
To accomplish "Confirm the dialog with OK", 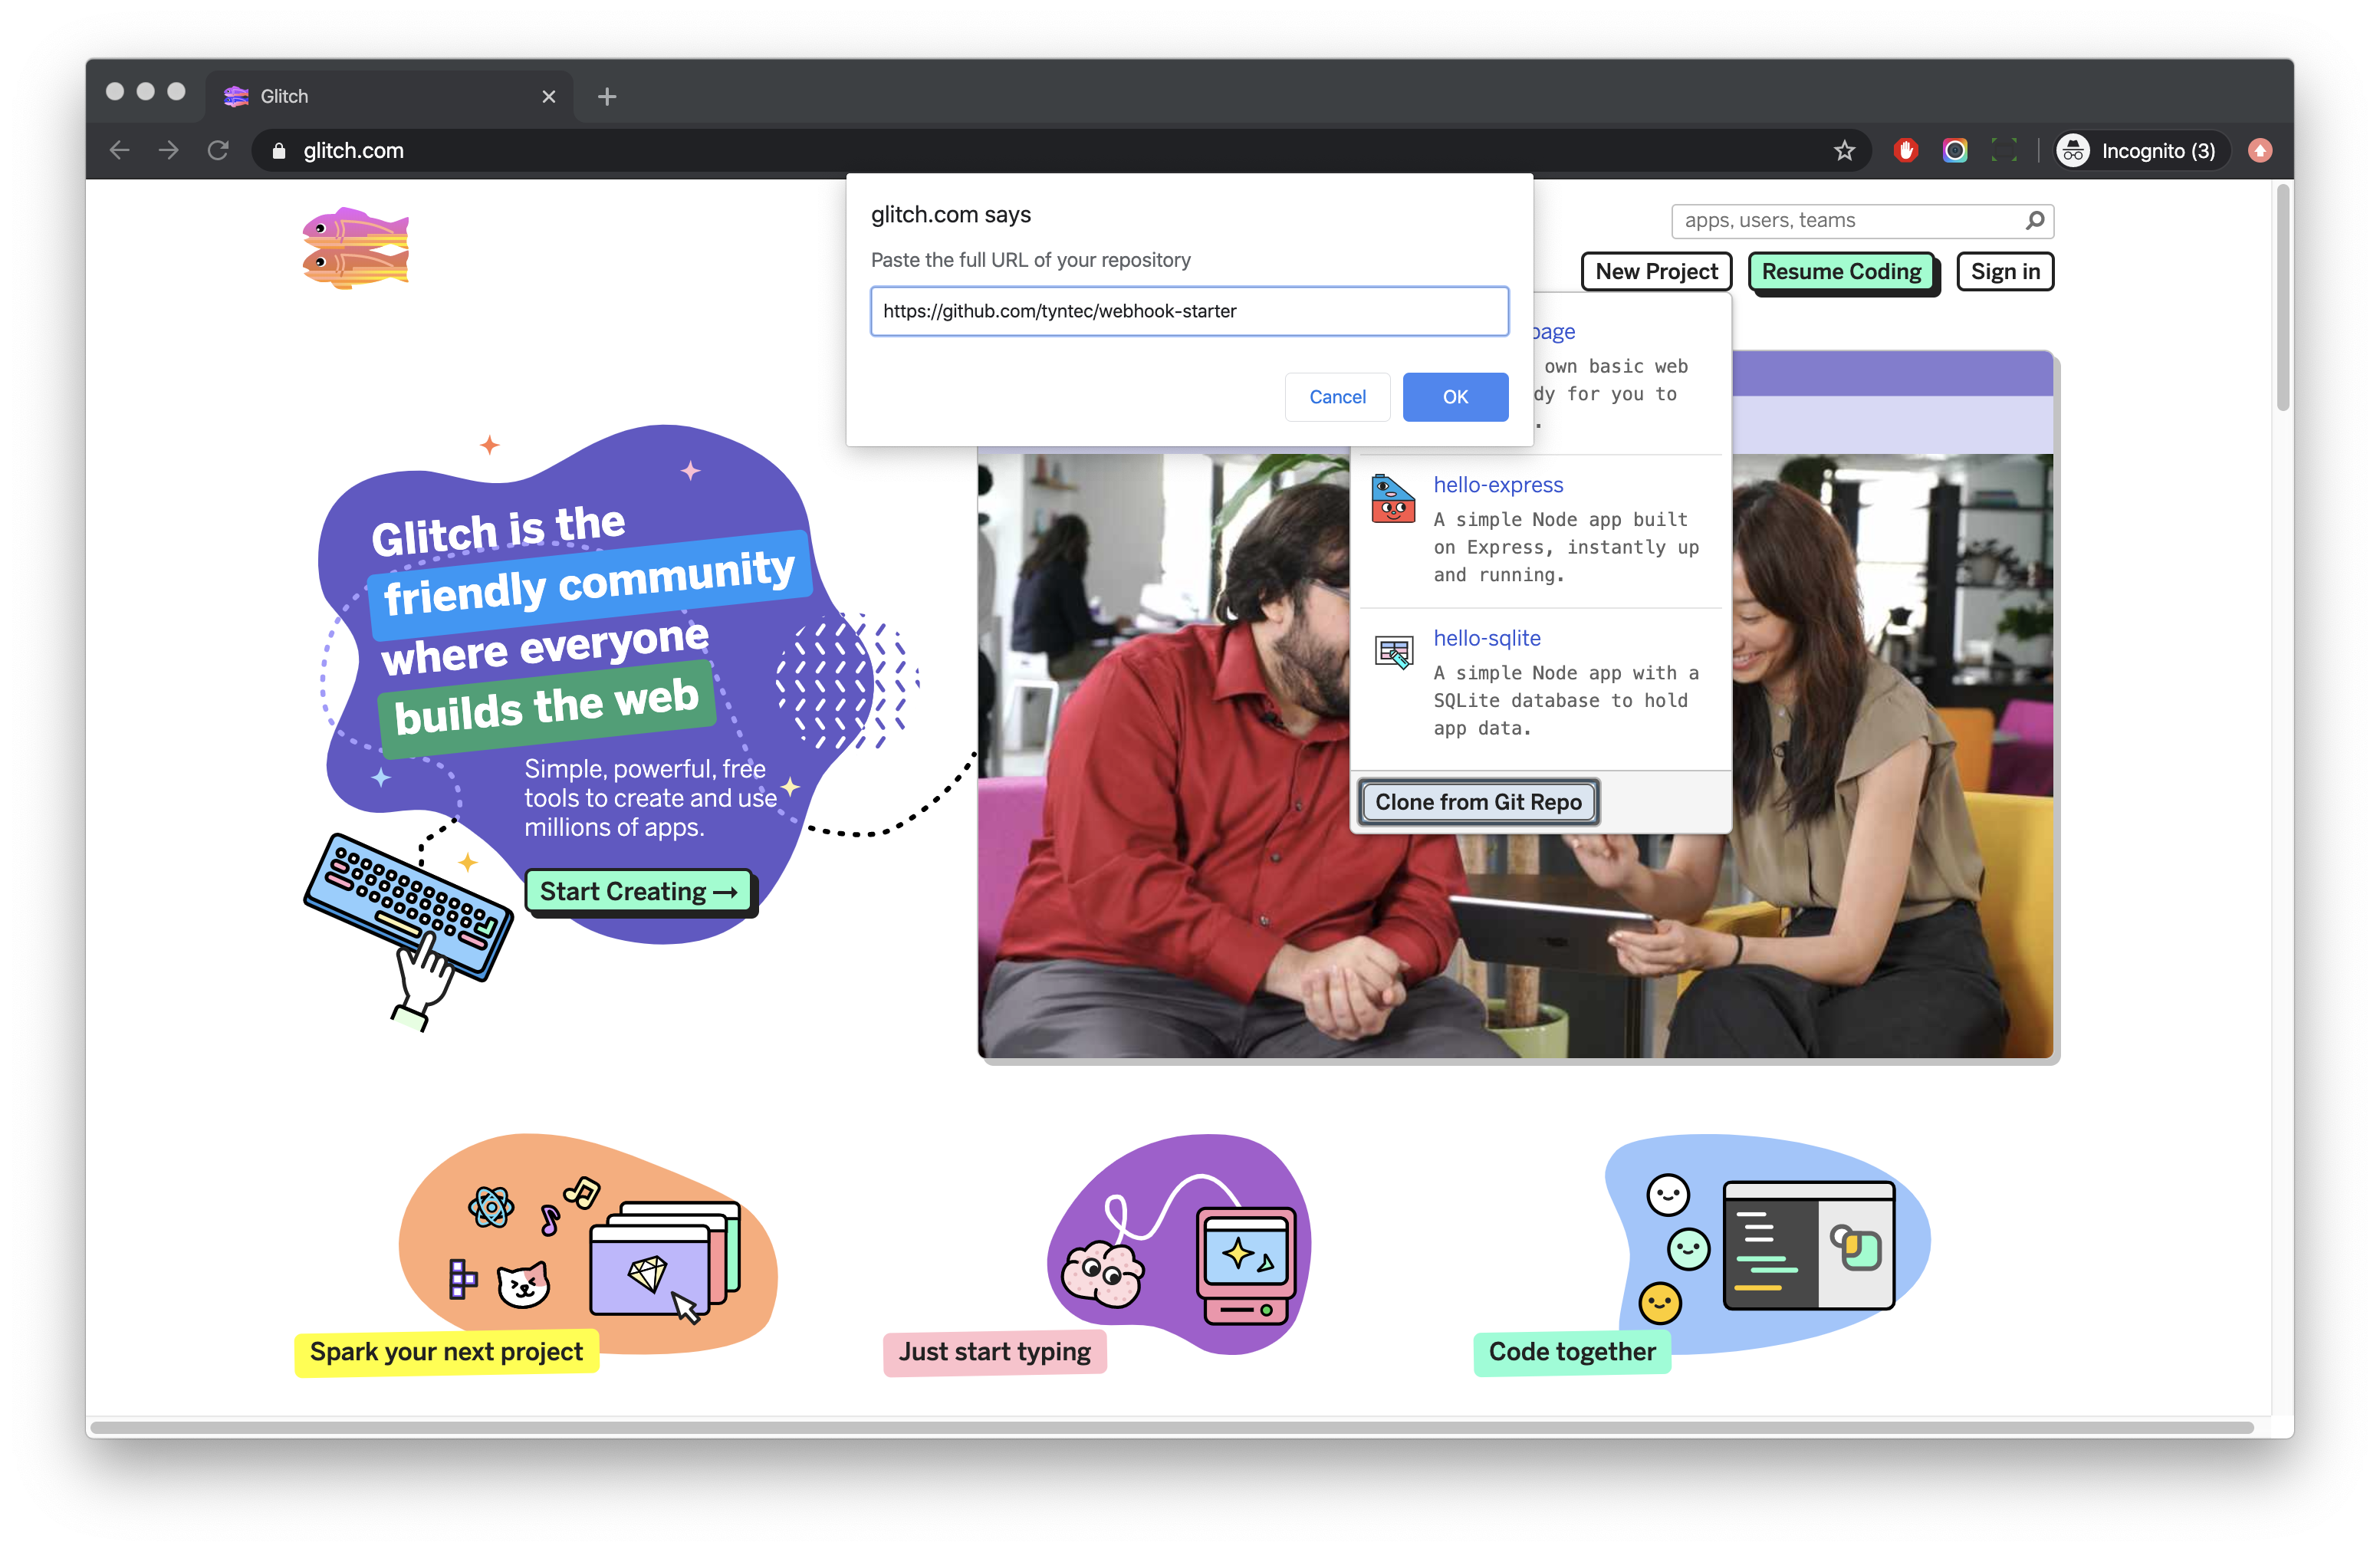I will (1455, 397).
